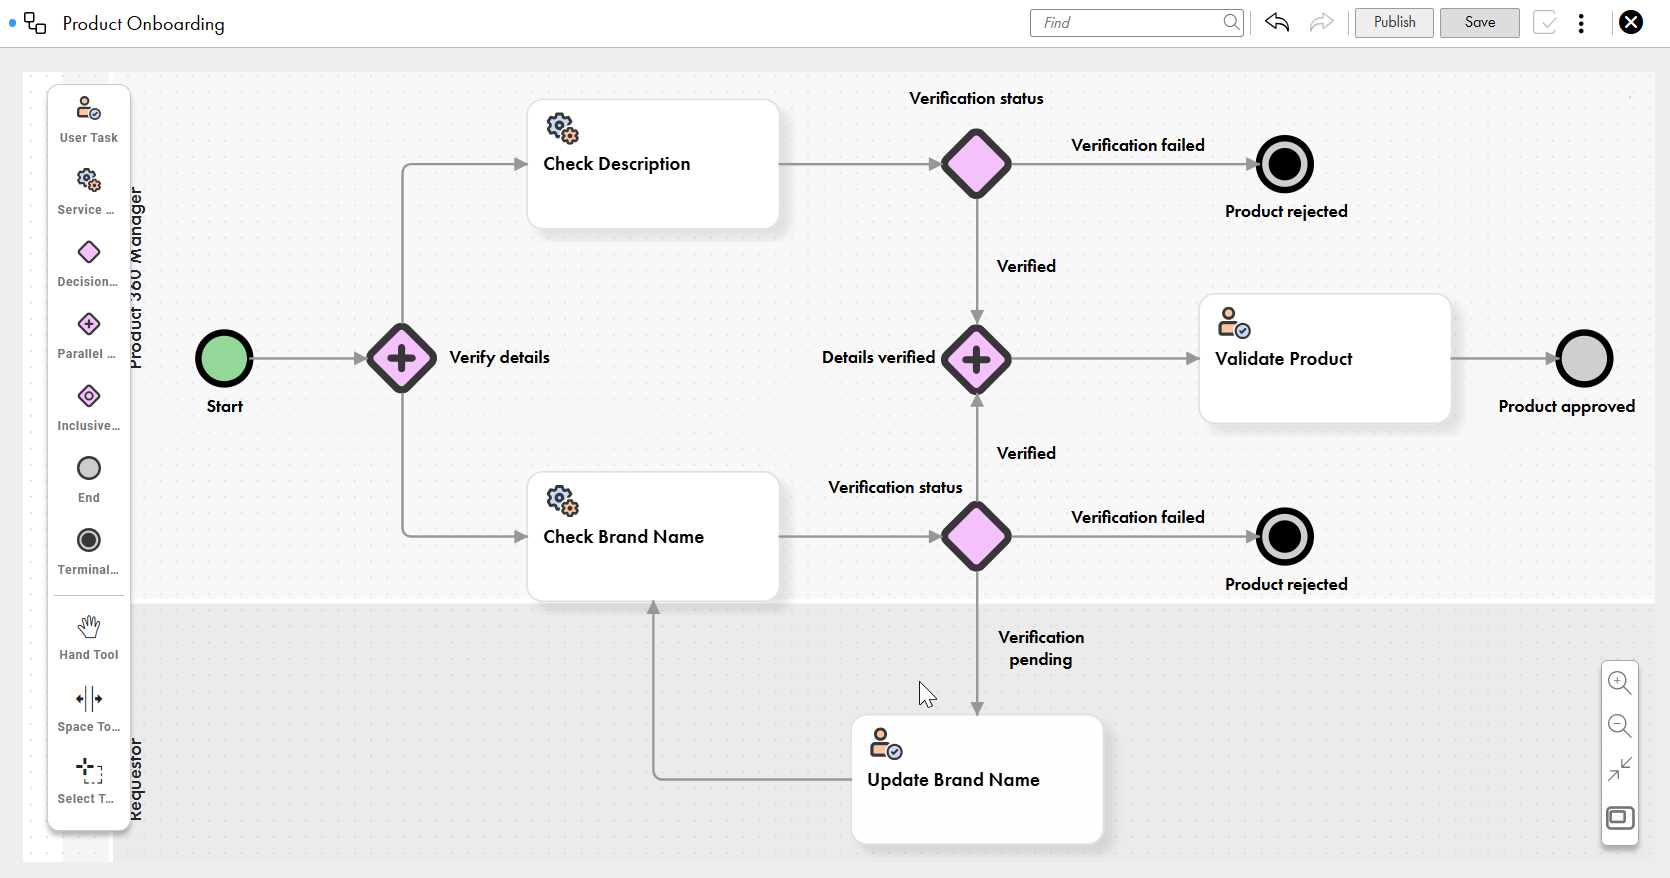Select the Terminal end palette tool
This screenshot has width=1670, height=878.
coord(89,551)
